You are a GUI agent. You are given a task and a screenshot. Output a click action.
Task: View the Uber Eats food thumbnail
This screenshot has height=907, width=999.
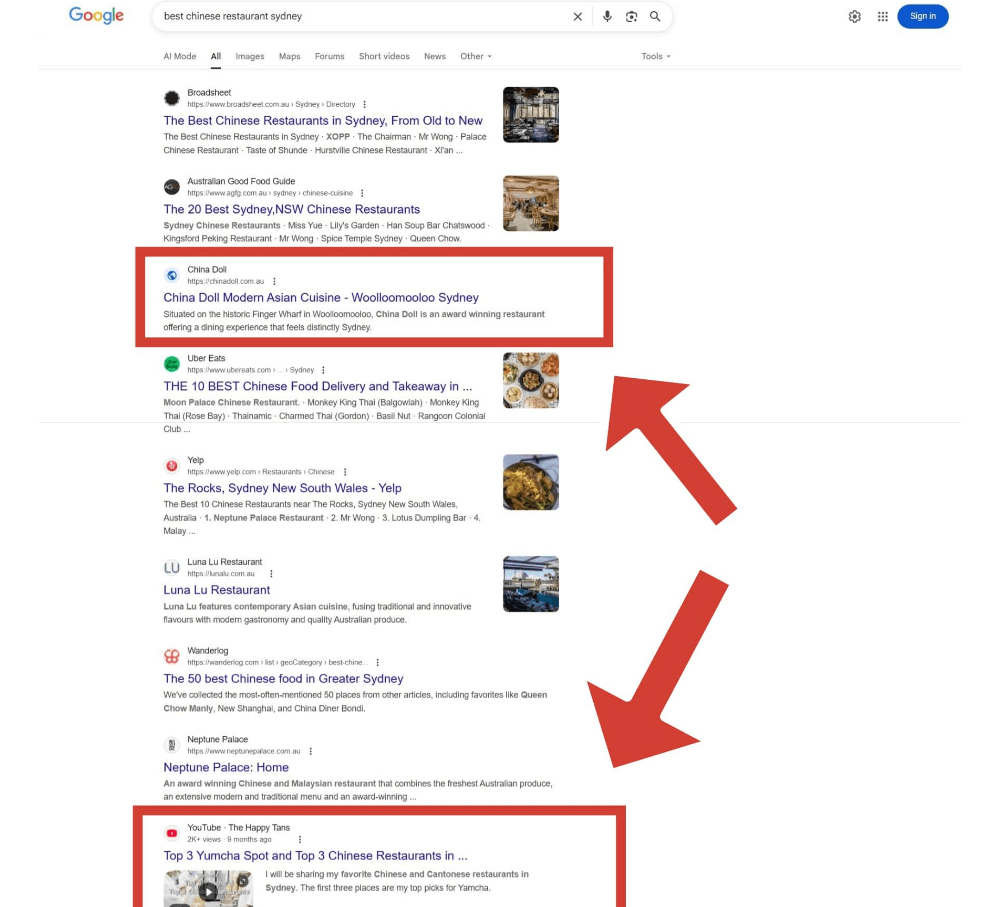[x=531, y=380]
